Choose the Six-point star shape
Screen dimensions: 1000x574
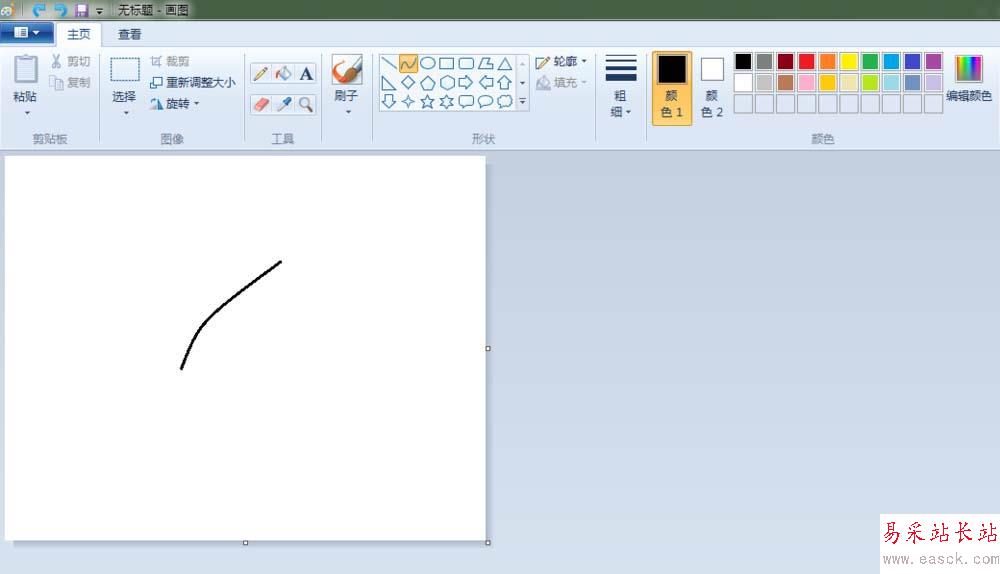click(x=447, y=101)
